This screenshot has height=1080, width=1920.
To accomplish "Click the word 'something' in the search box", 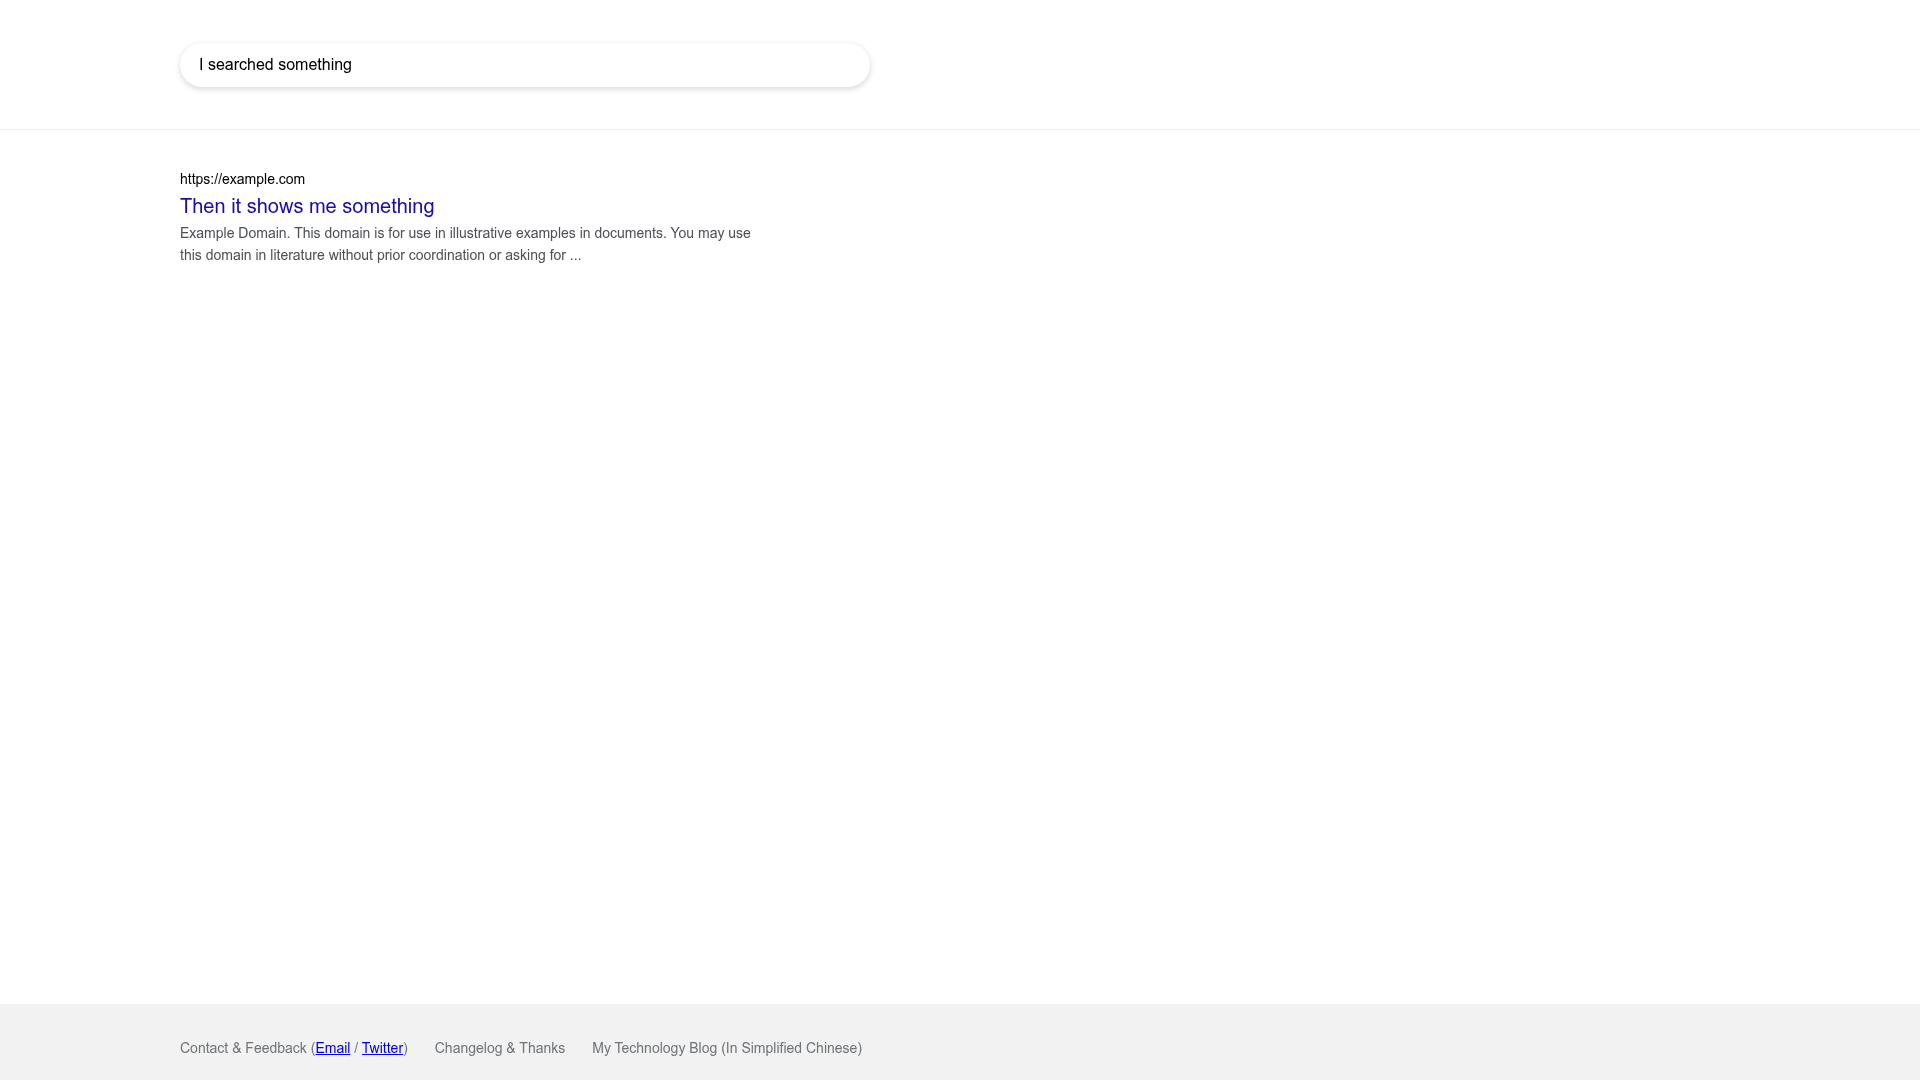I will click(x=315, y=65).
